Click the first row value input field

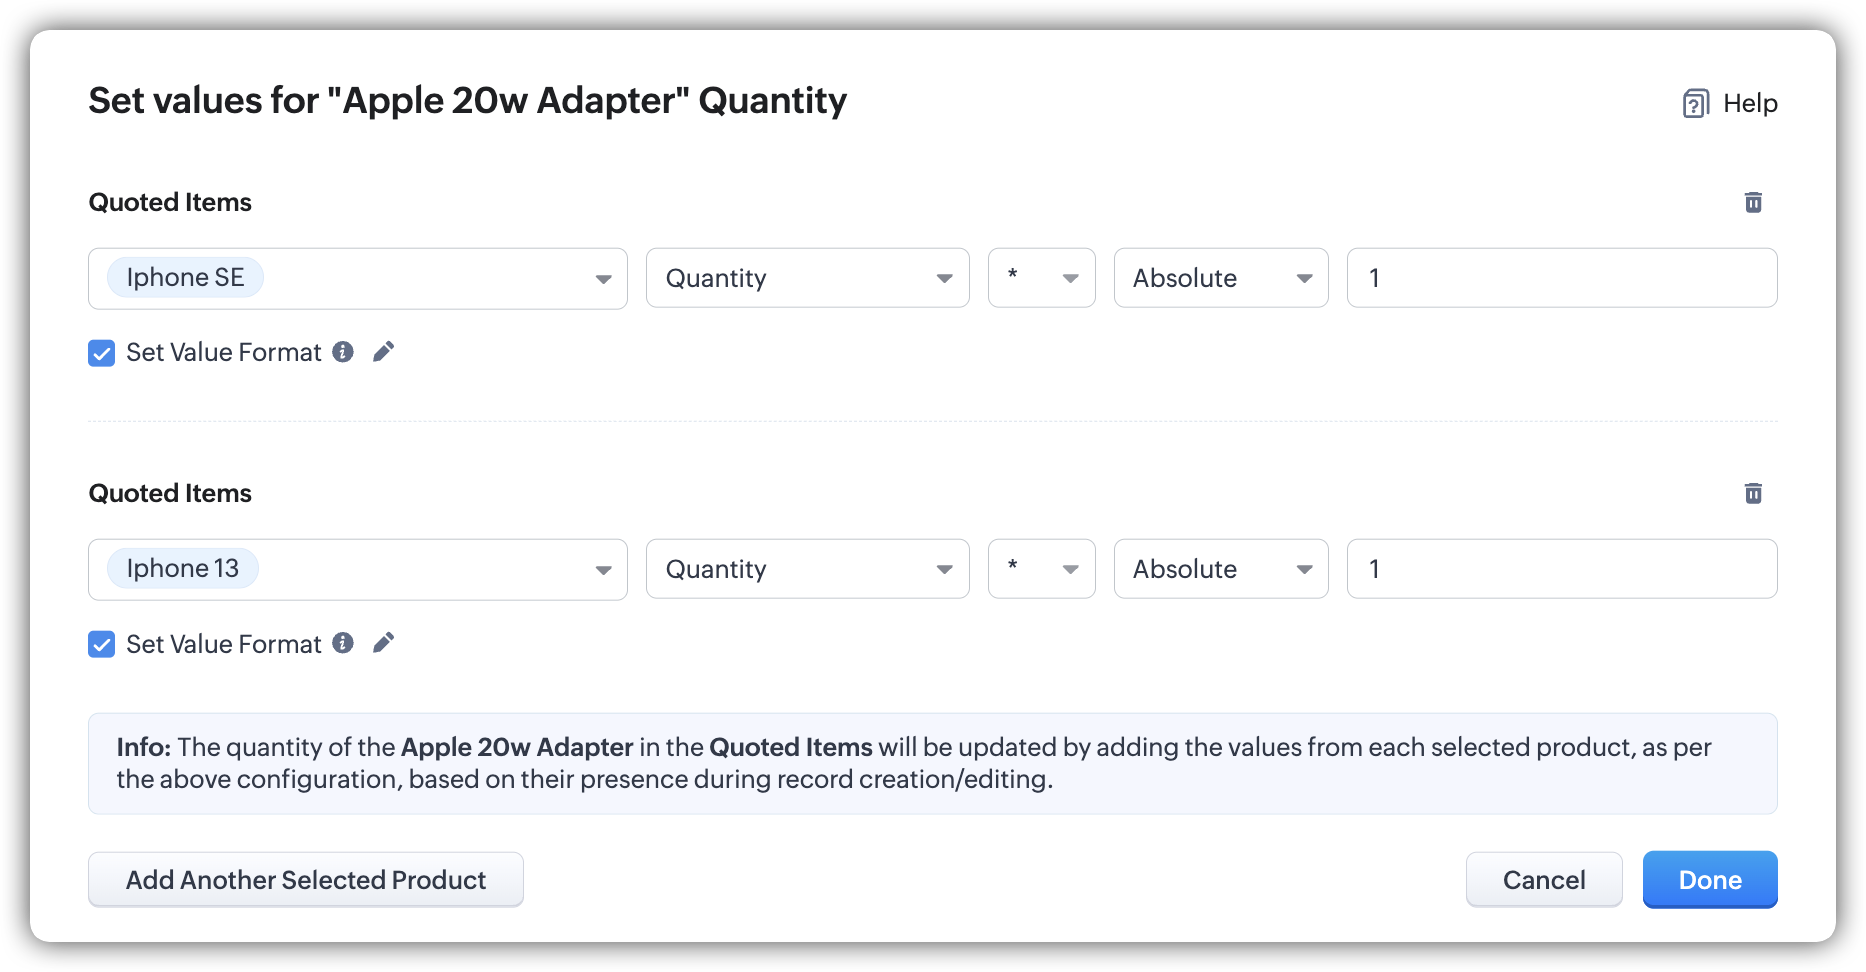point(1561,278)
